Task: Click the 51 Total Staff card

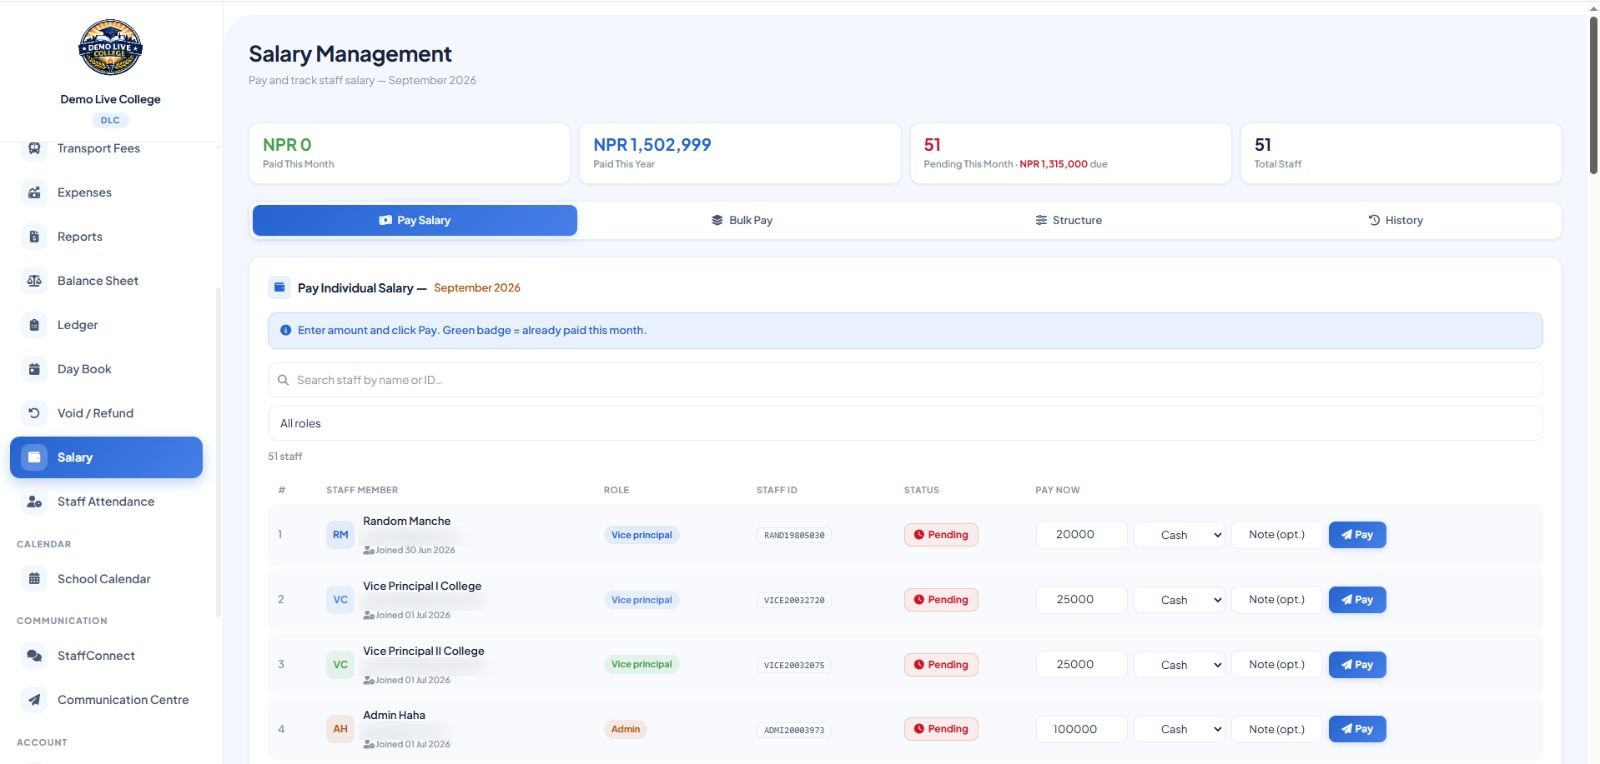Action: click(1401, 153)
